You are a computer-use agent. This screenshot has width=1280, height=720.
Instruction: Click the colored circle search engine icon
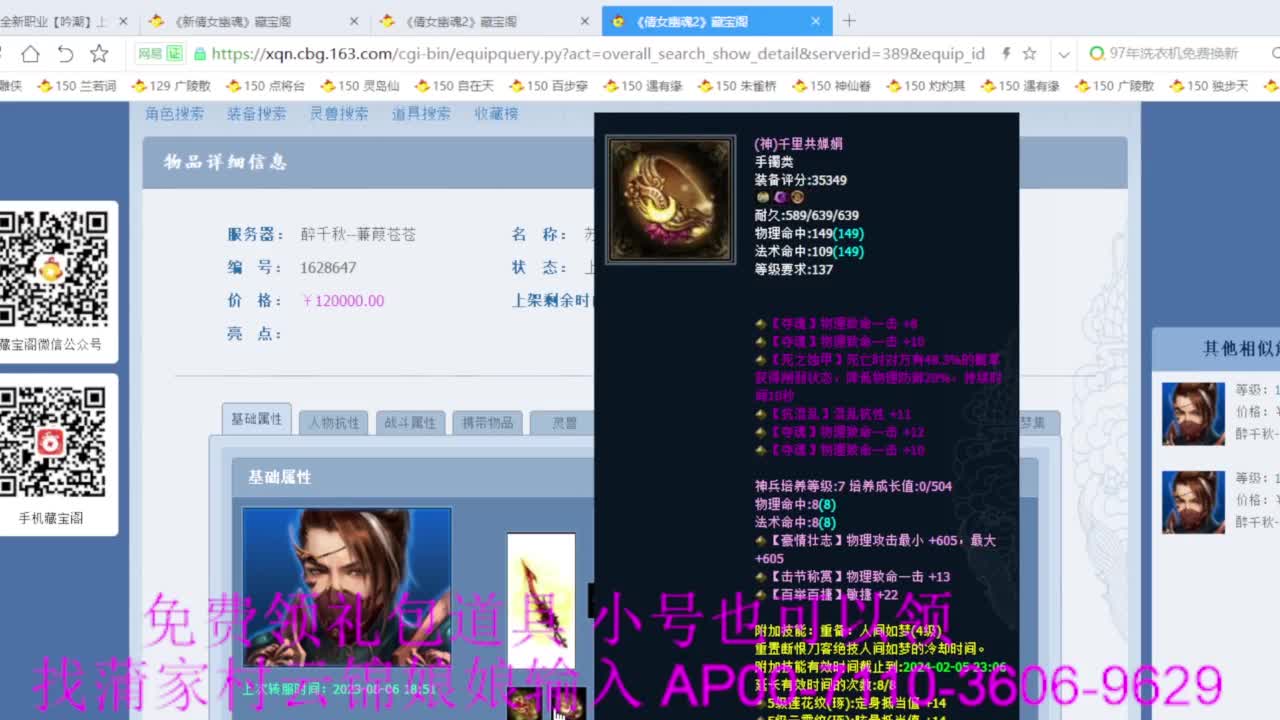1097,55
